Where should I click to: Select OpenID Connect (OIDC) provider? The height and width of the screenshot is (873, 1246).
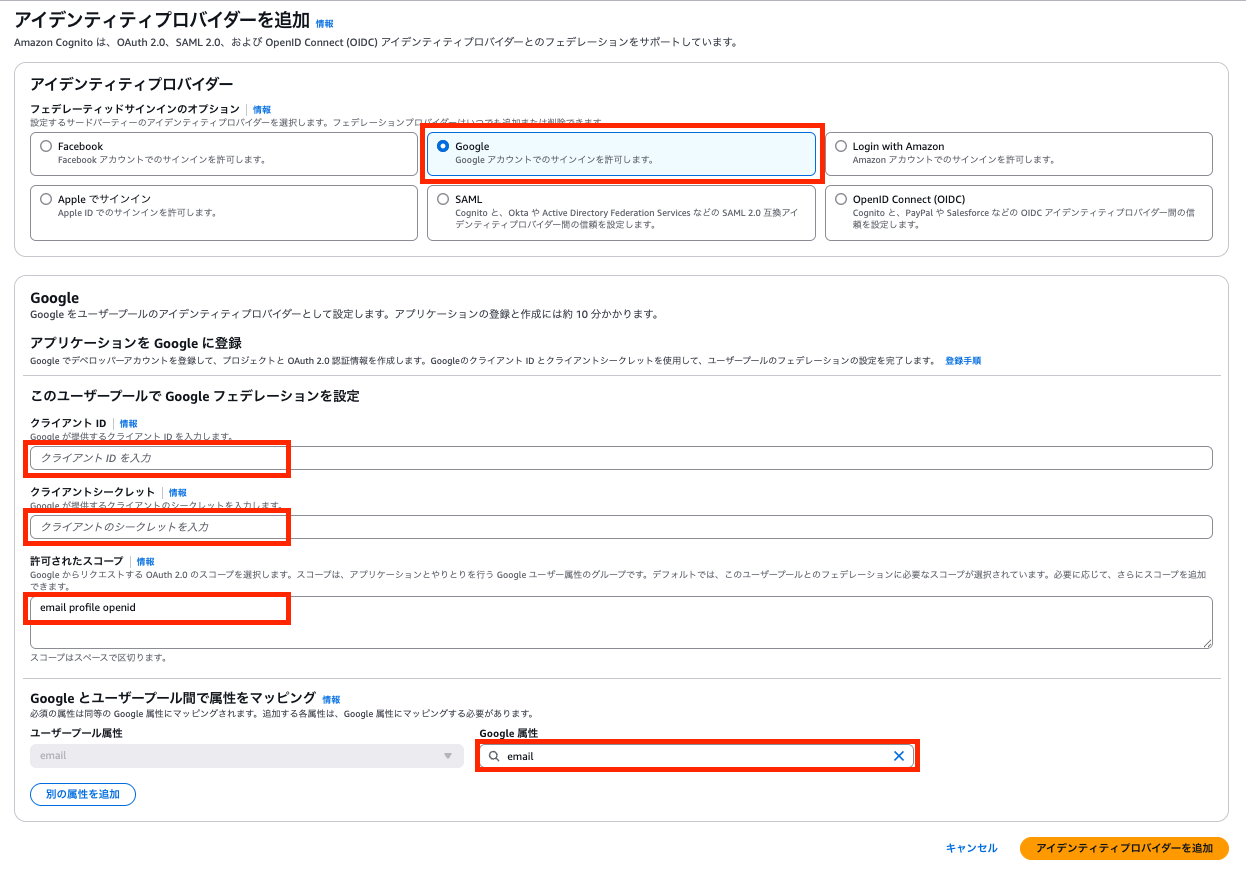coord(841,199)
